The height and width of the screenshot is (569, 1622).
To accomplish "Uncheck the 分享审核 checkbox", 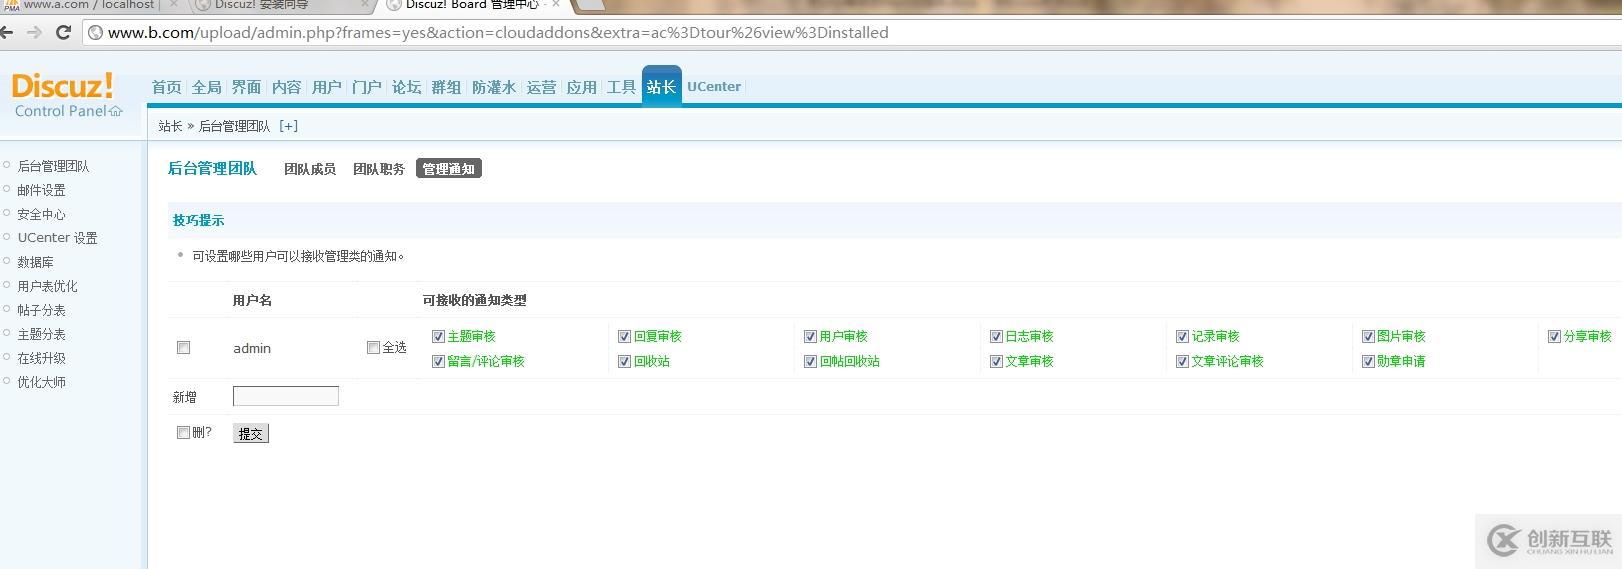I will point(1554,336).
